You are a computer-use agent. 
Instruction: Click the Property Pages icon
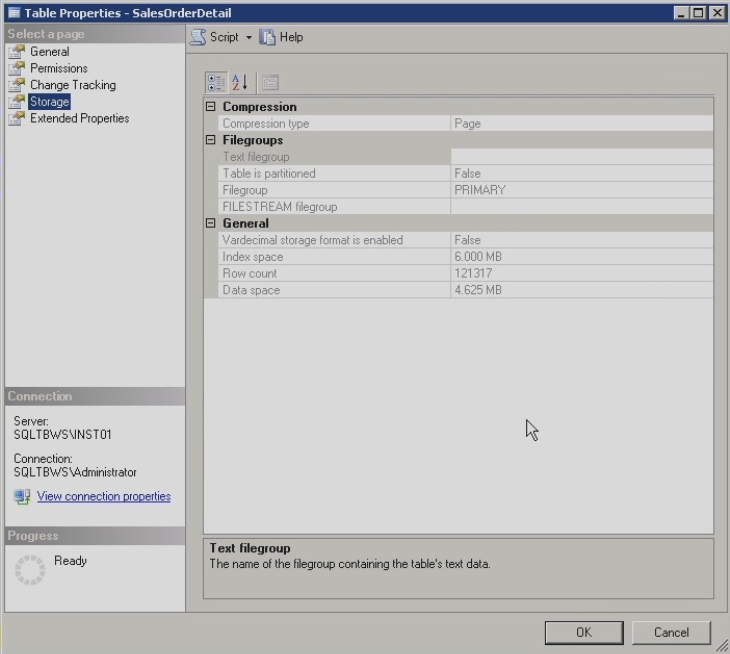point(270,82)
